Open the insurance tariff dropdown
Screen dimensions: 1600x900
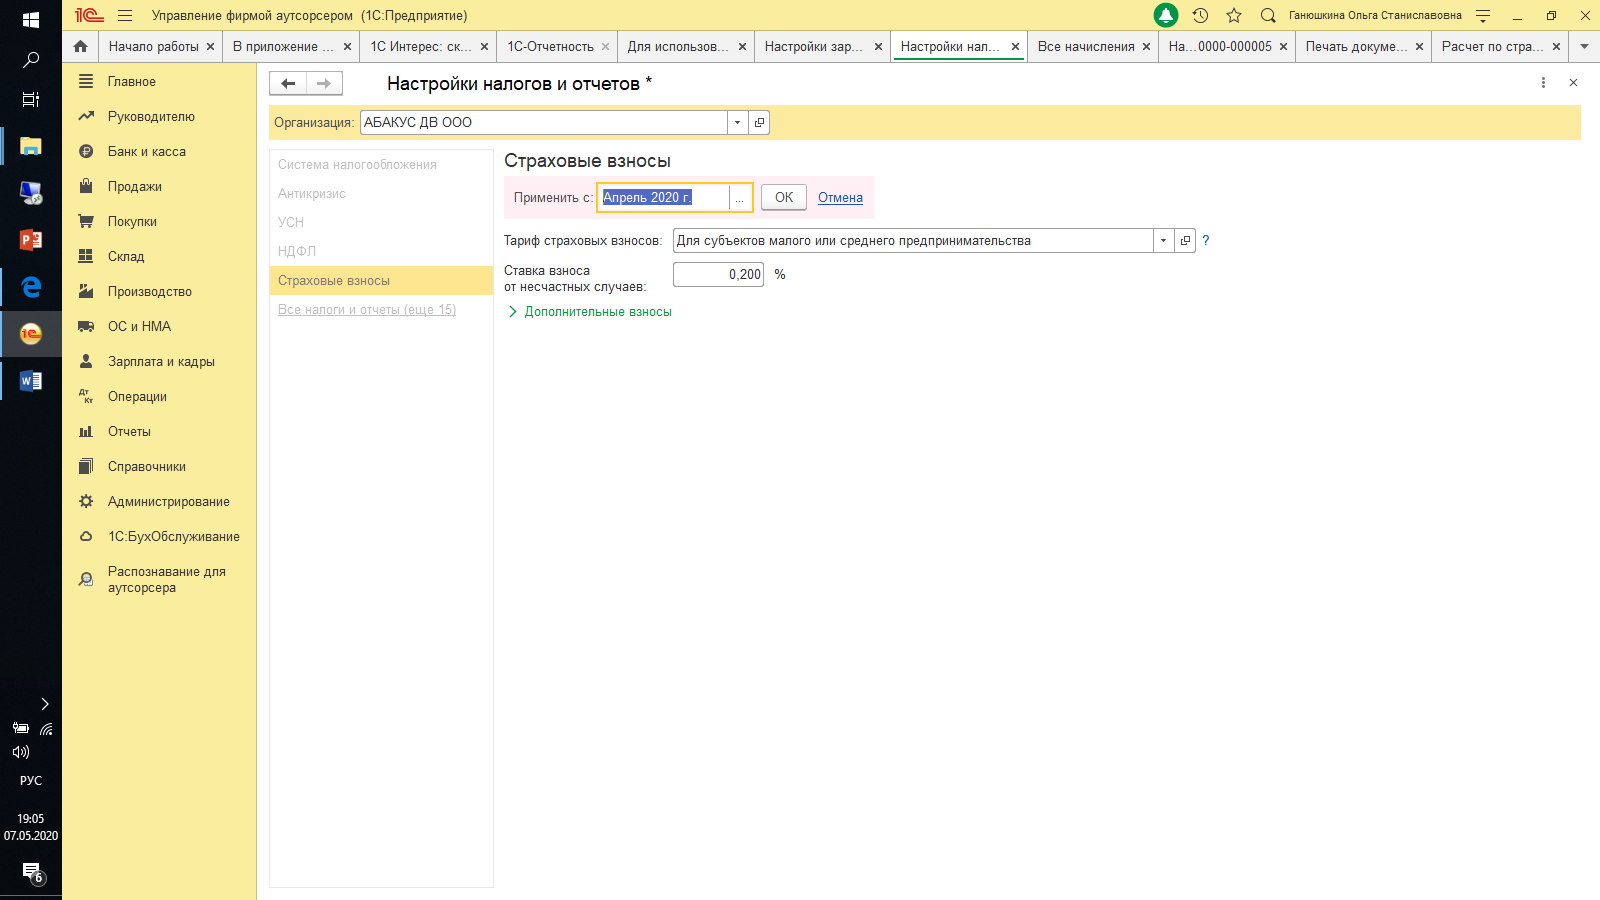point(1163,240)
